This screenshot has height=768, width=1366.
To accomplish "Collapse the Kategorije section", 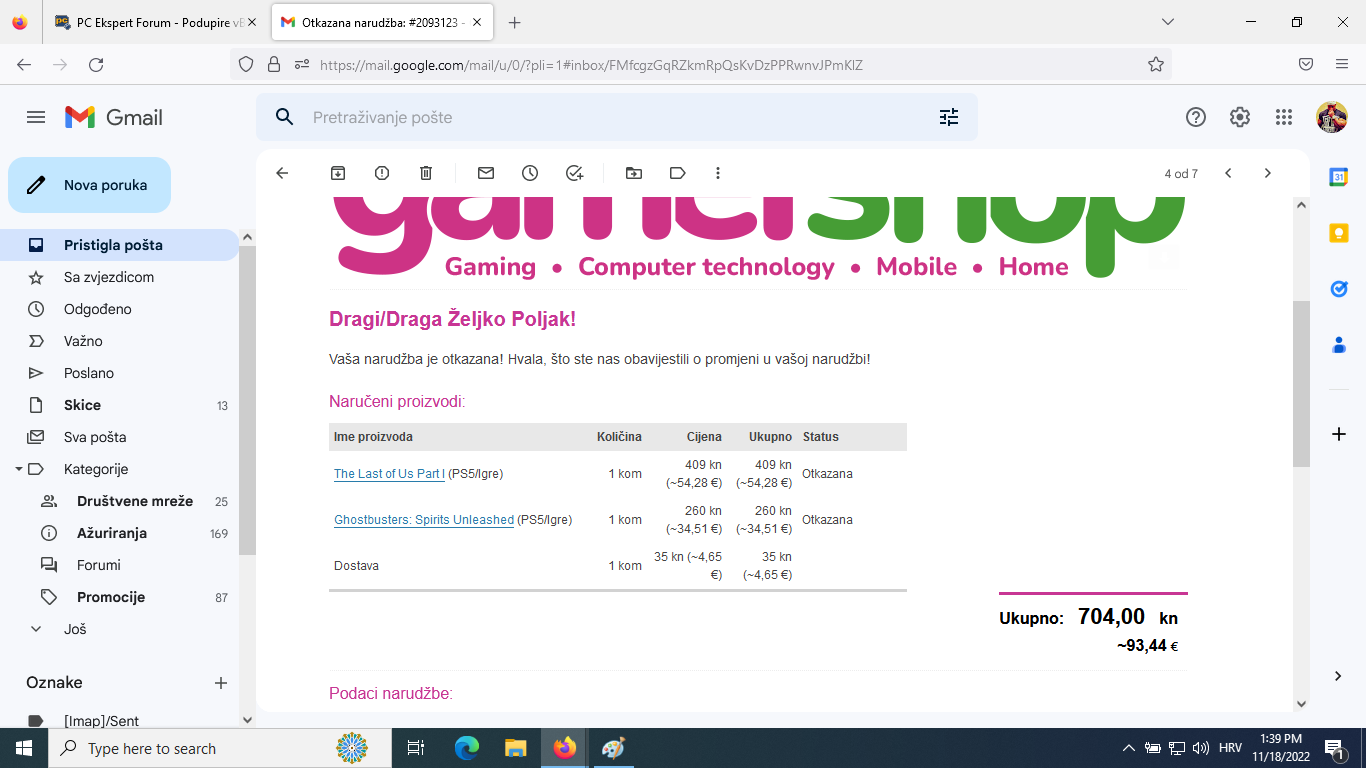I will [18, 469].
